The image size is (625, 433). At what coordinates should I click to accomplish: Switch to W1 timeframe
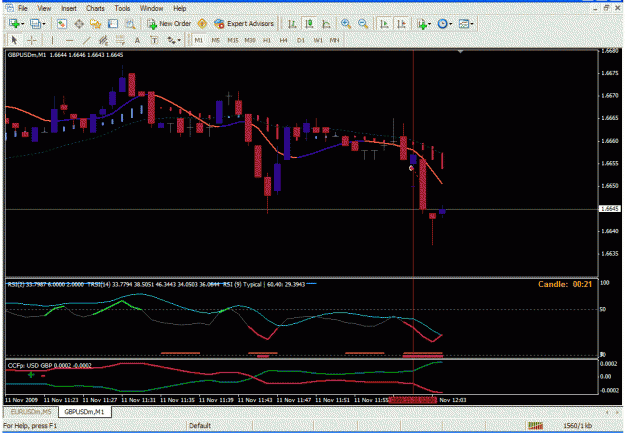click(318, 40)
